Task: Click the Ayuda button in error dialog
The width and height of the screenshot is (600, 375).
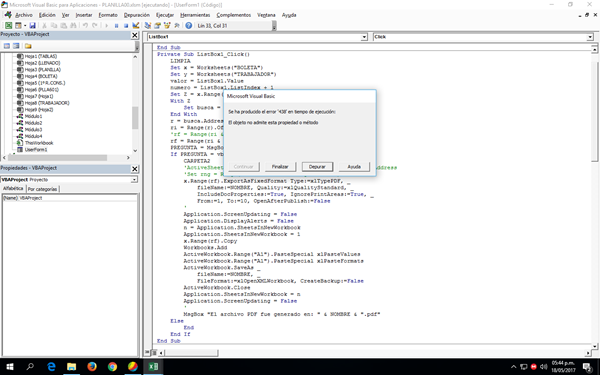Action: pos(354,167)
